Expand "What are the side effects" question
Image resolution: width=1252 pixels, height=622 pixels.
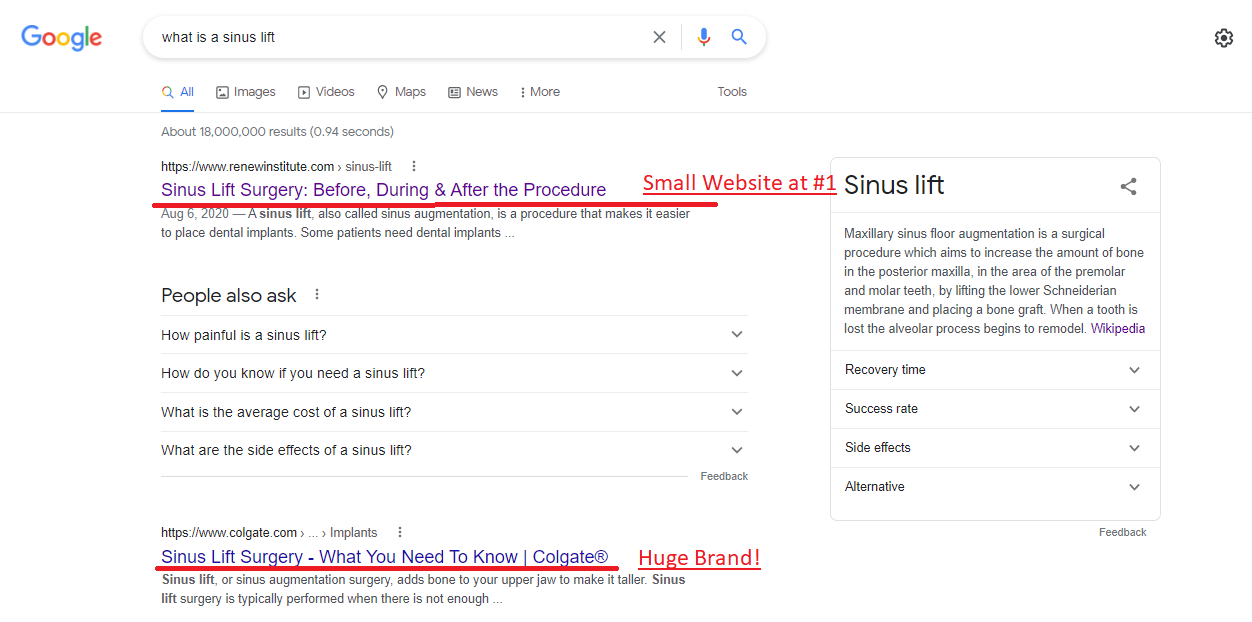pyautogui.click(x=454, y=450)
